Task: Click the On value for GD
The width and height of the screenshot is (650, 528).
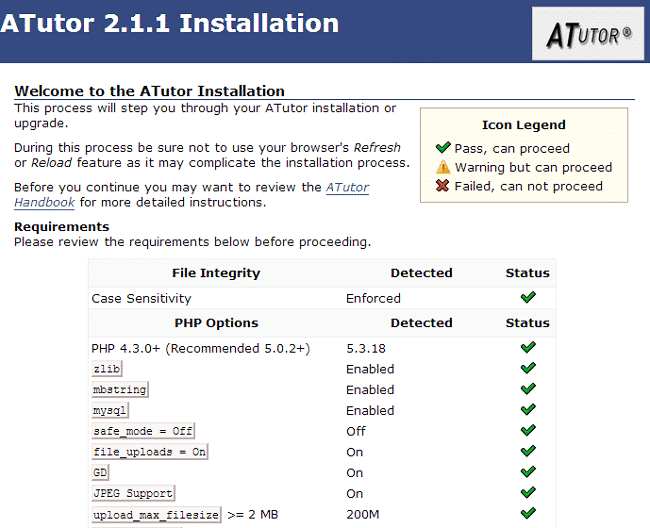Action: (355, 473)
